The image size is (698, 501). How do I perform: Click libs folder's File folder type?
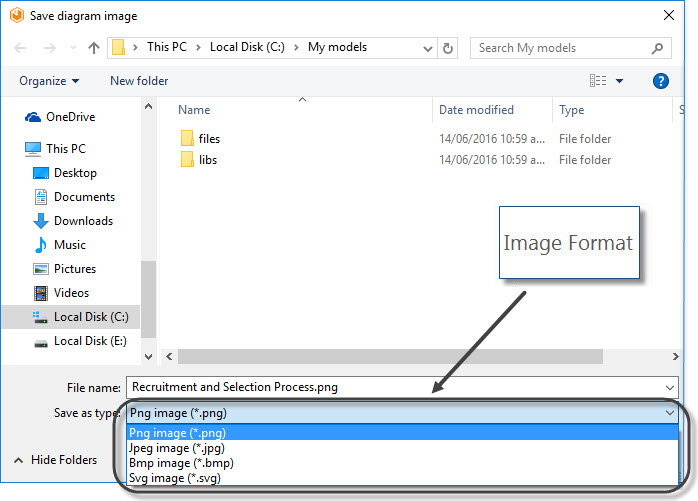585,160
